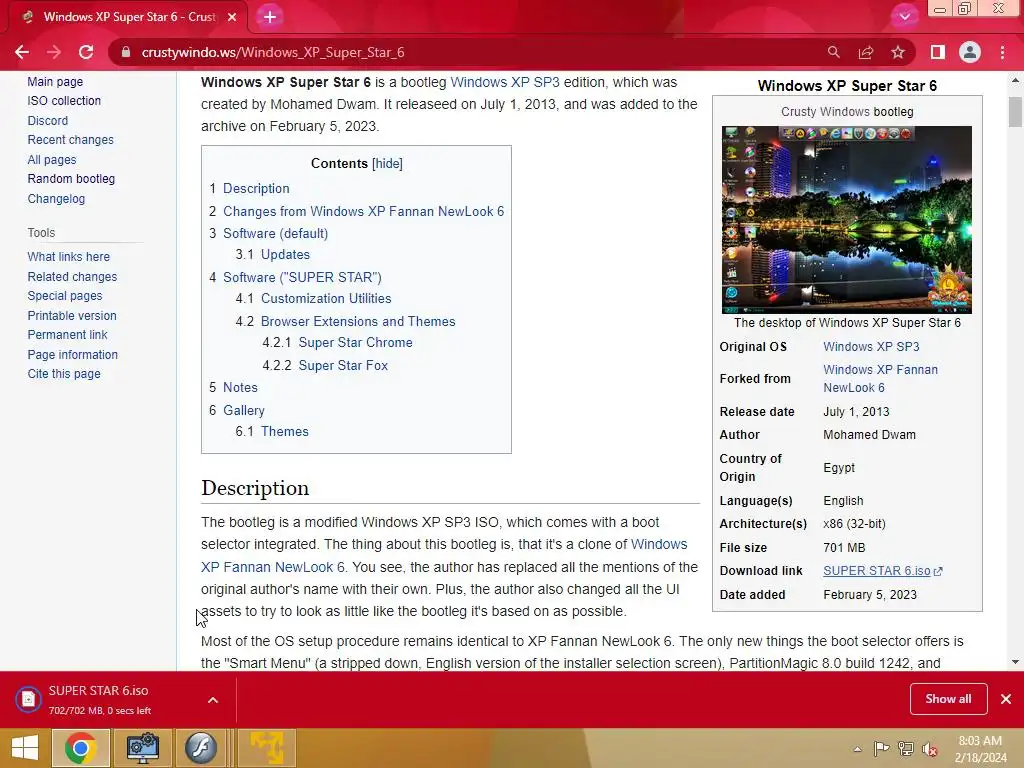1024x768 pixels.
Task: Jump to Gallery section
Action: 244,411
